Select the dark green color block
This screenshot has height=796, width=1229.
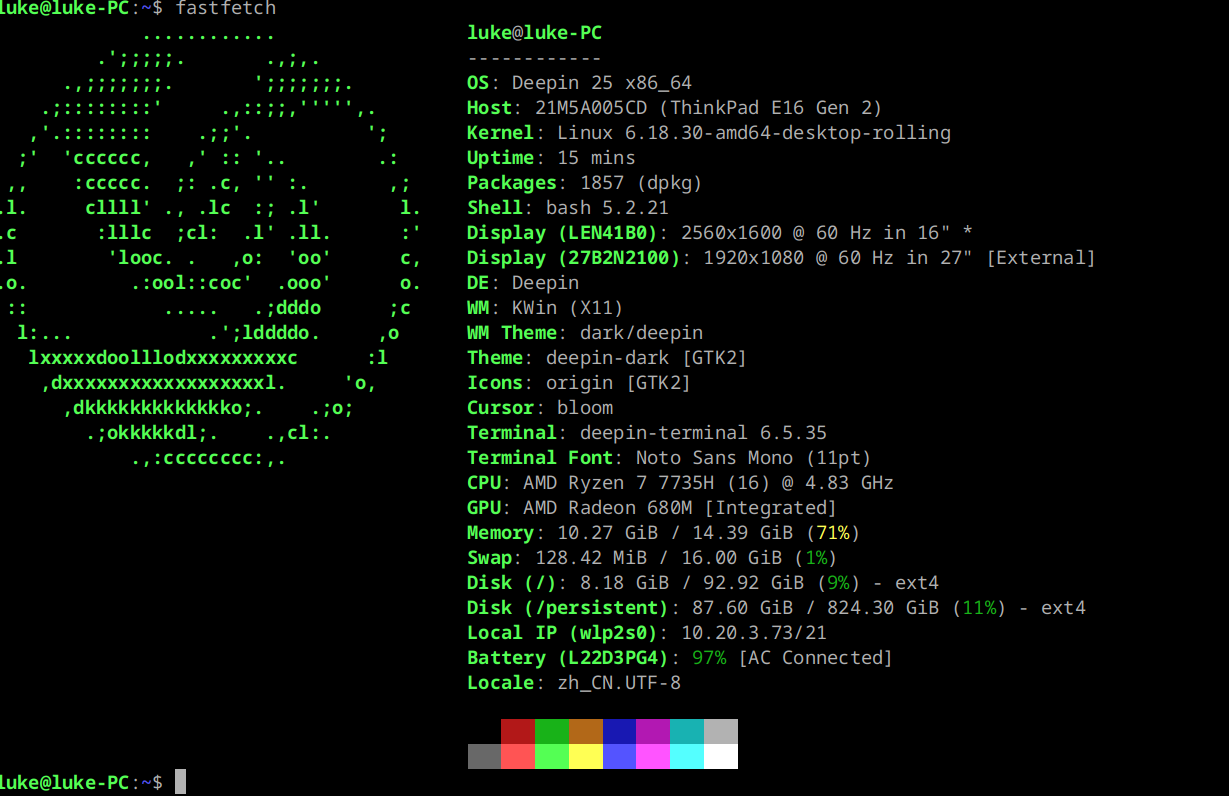(552, 732)
